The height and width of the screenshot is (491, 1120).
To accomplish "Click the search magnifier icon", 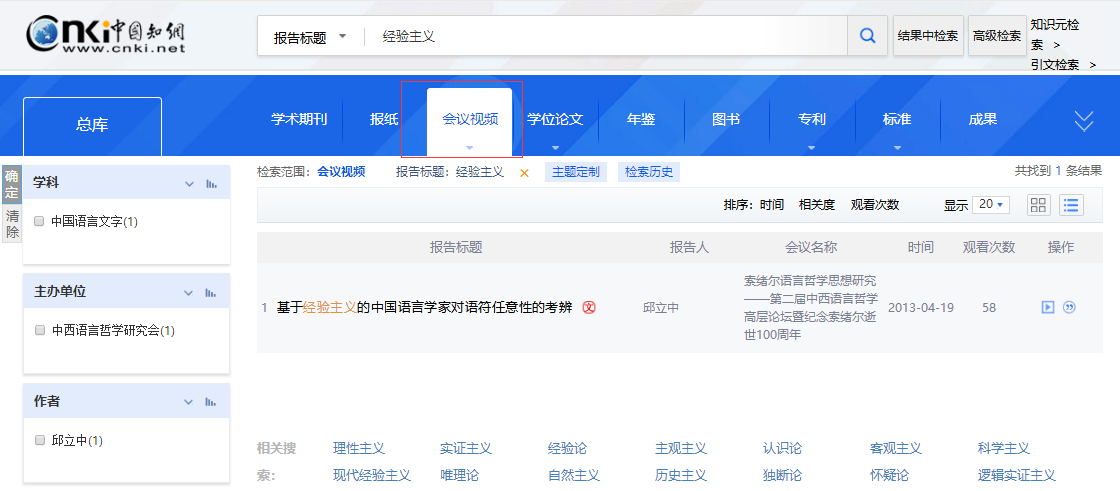I will [x=867, y=37].
